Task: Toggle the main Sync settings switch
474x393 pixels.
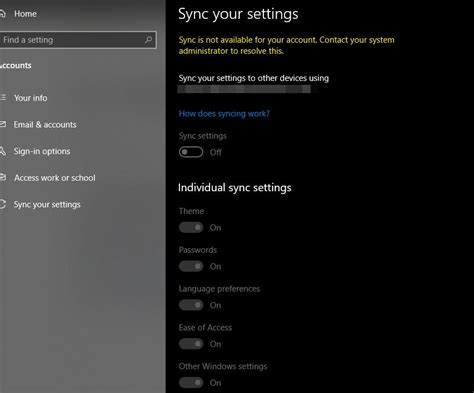Action: tap(191, 152)
